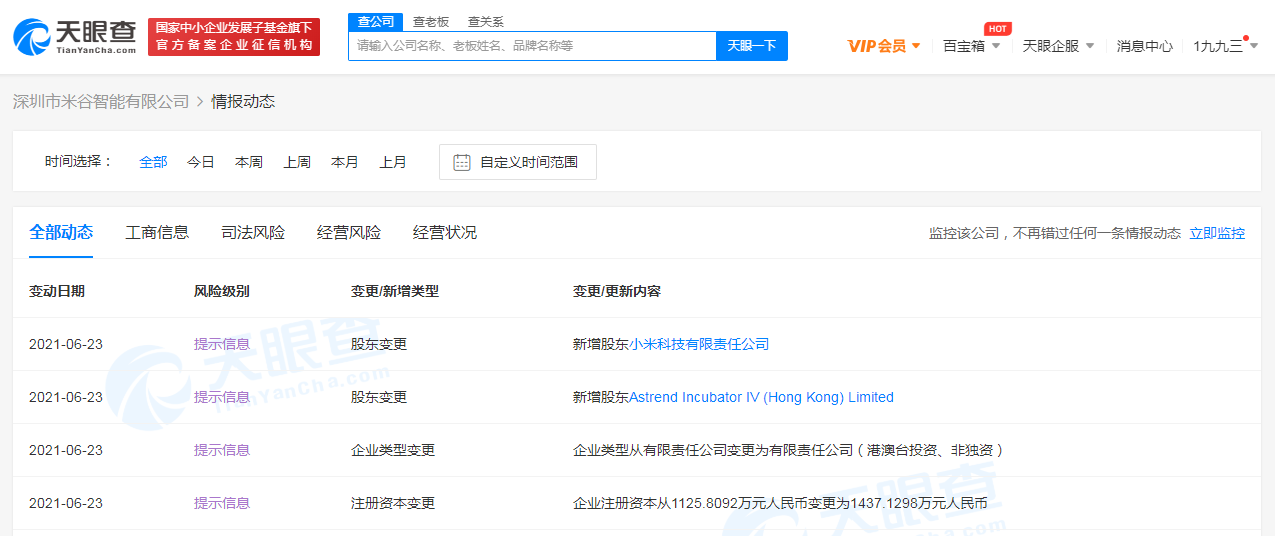Image resolution: width=1275 pixels, height=536 pixels.
Task: Go to 深圳市米谷智能有限公司 breadcrumb
Action: pyautogui.click(x=101, y=101)
